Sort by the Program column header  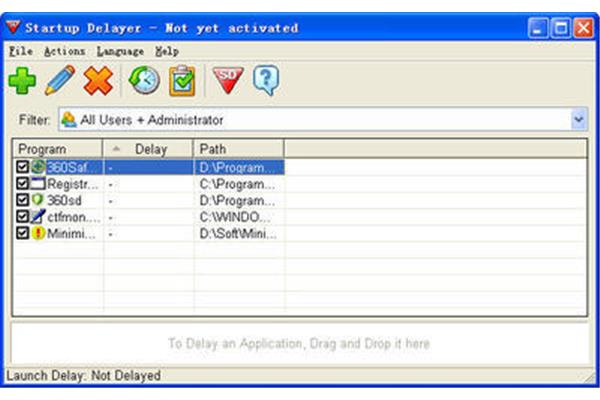click(58, 149)
